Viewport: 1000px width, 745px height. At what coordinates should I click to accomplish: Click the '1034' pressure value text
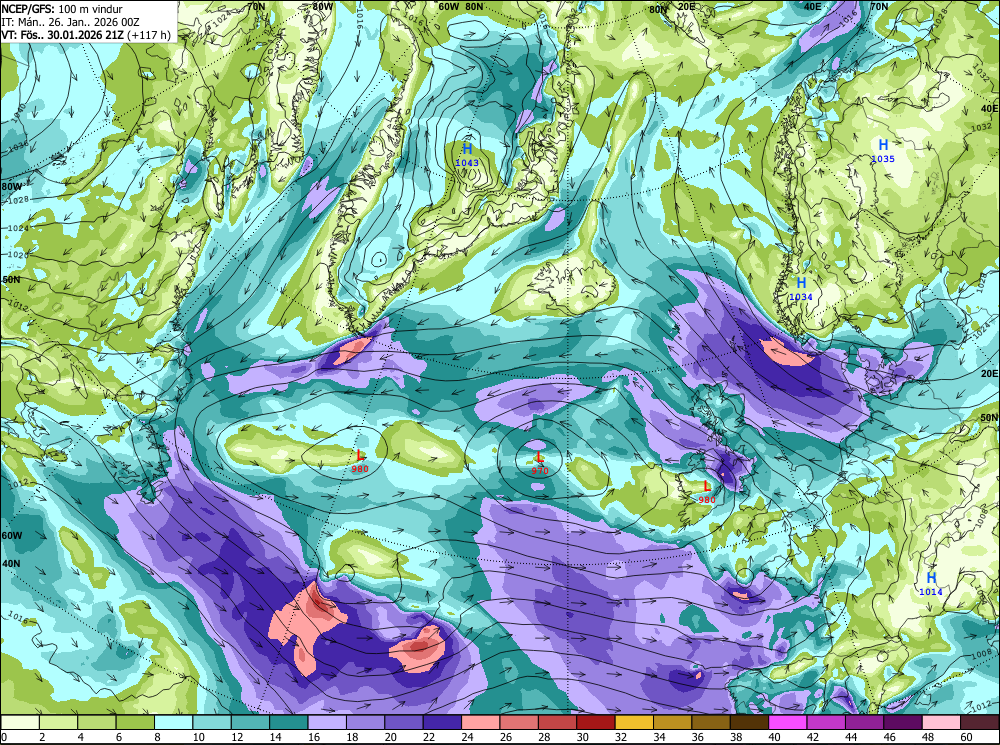pos(801,297)
